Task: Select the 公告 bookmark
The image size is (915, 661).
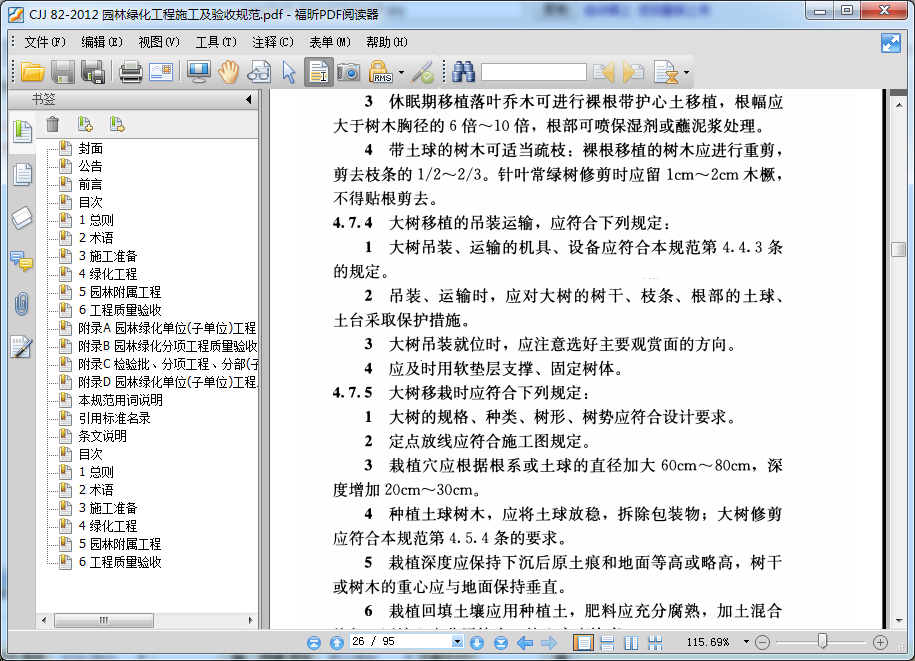Action: tap(90, 166)
